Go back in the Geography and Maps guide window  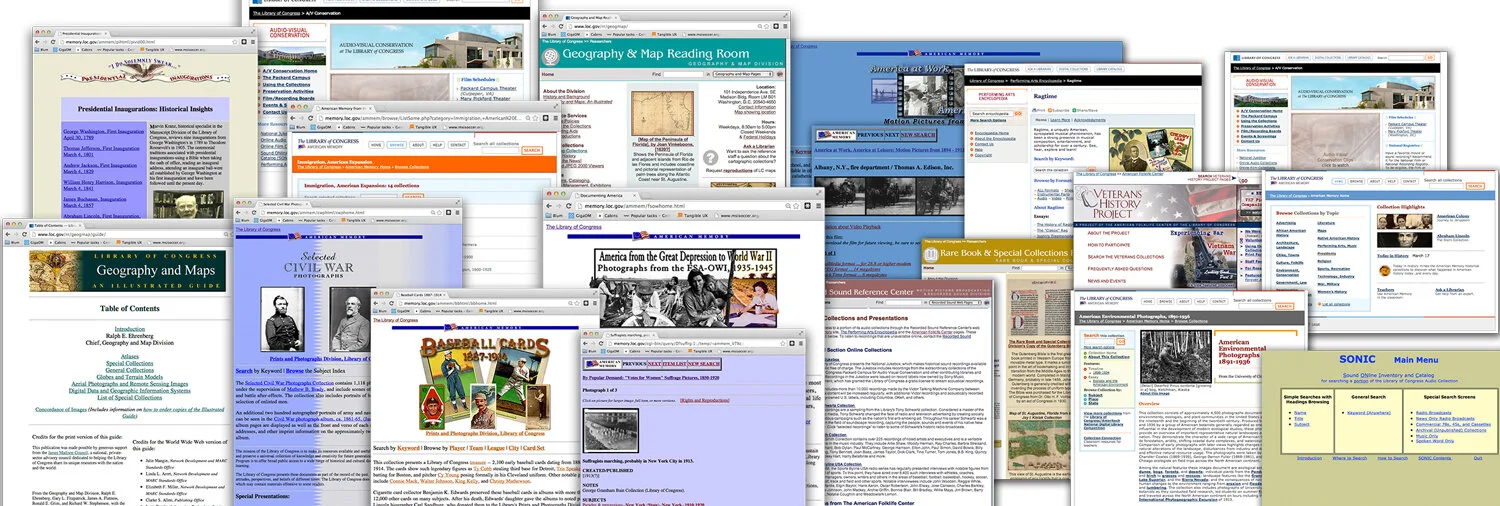point(8,234)
